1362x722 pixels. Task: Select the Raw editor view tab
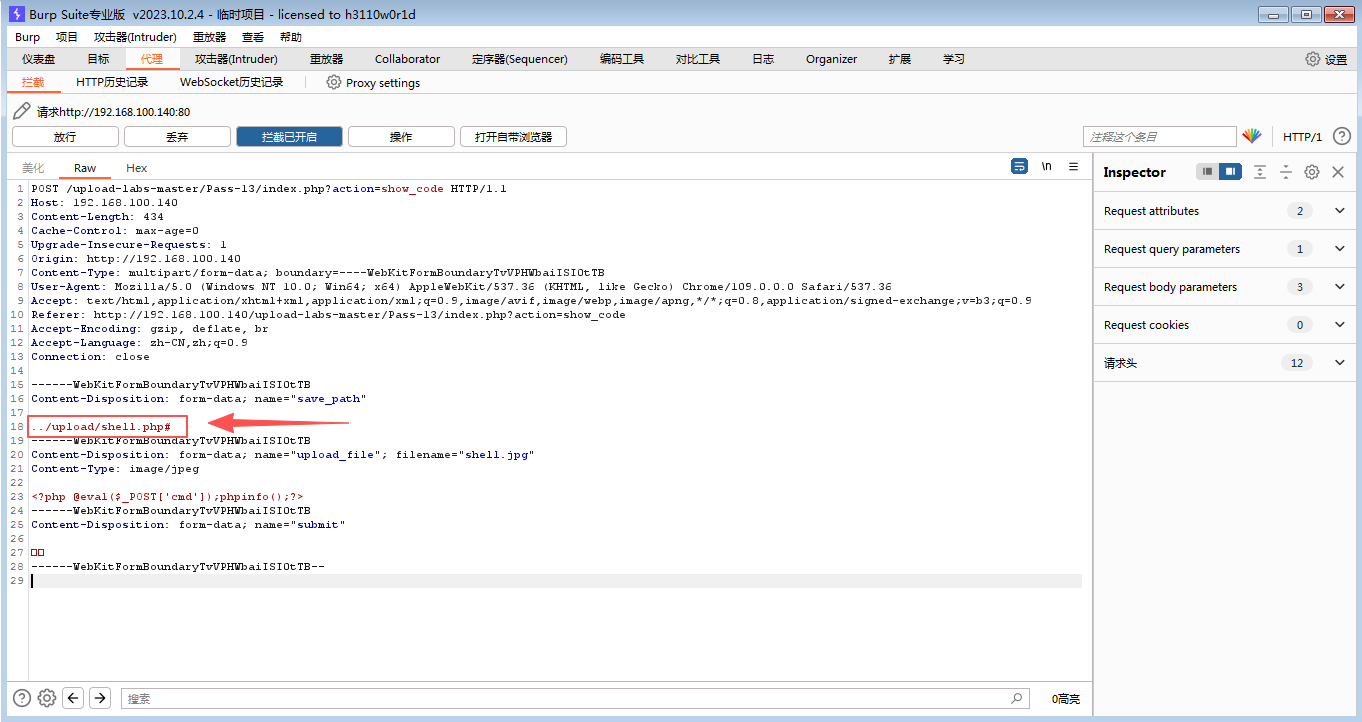tap(85, 168)
